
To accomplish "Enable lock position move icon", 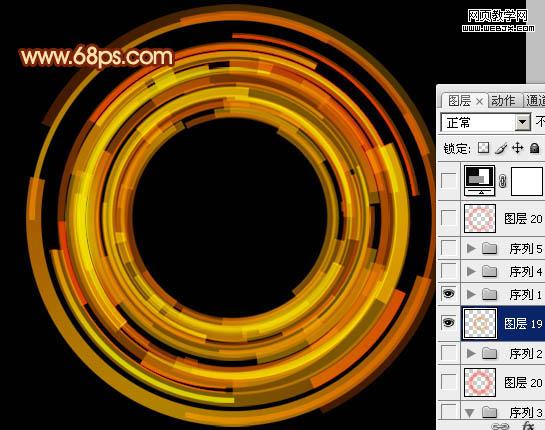I will click(x=518, y=148).
